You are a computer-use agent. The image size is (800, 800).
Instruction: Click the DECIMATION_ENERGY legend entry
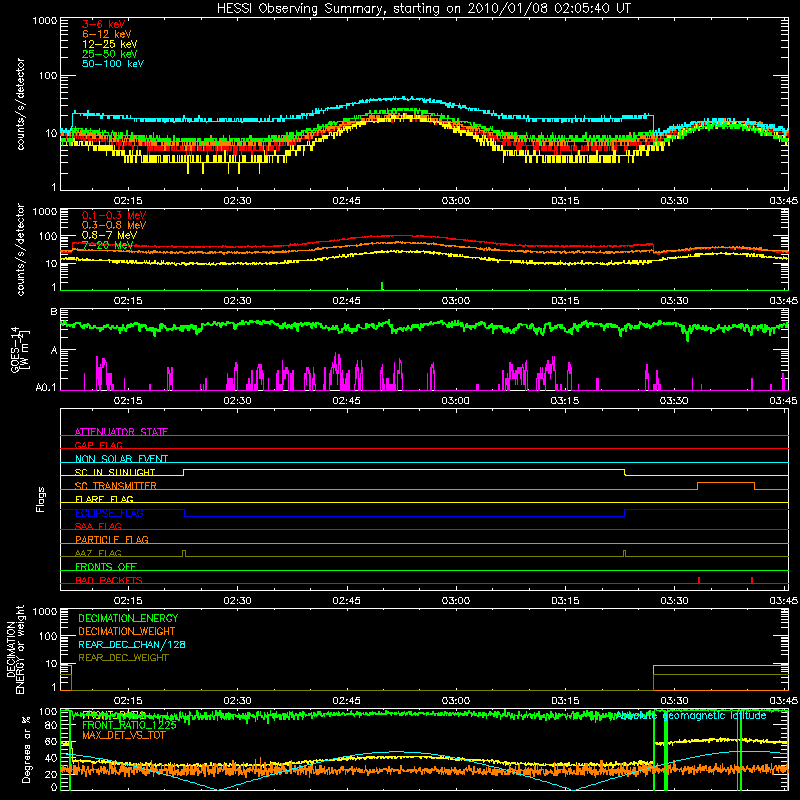click(x=128, y=618)
